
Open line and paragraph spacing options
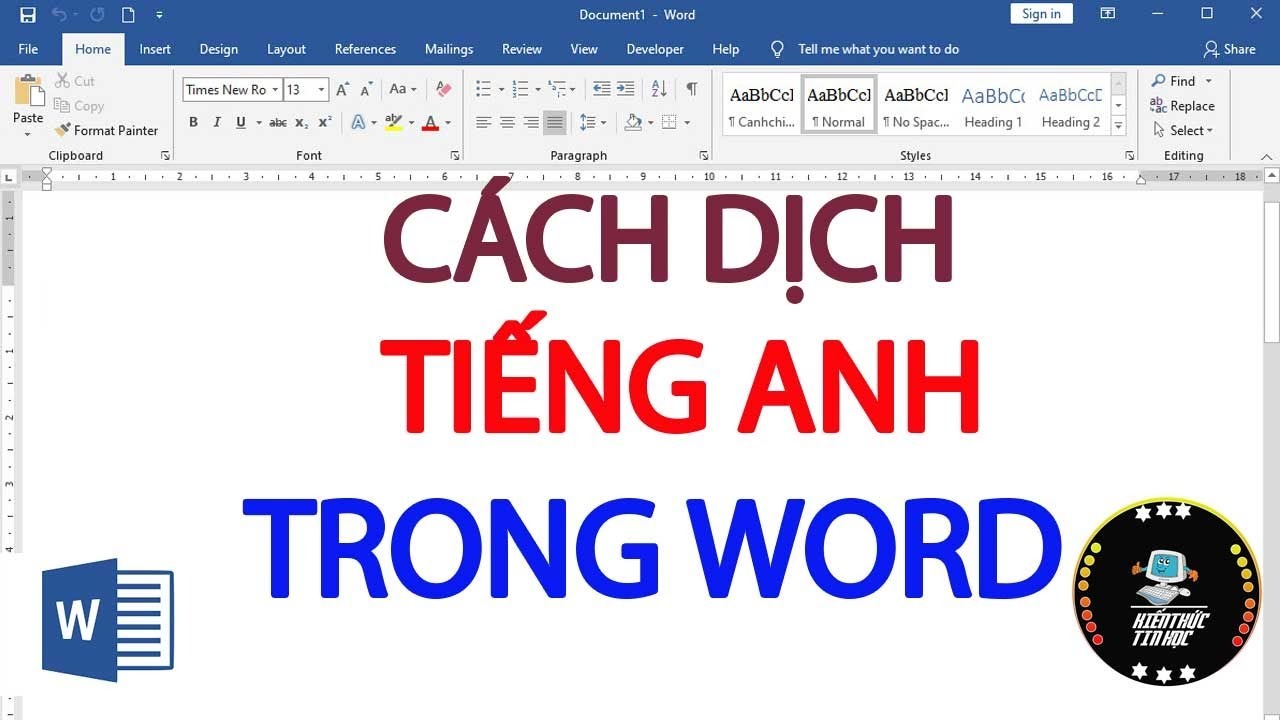tap(592, 122)
